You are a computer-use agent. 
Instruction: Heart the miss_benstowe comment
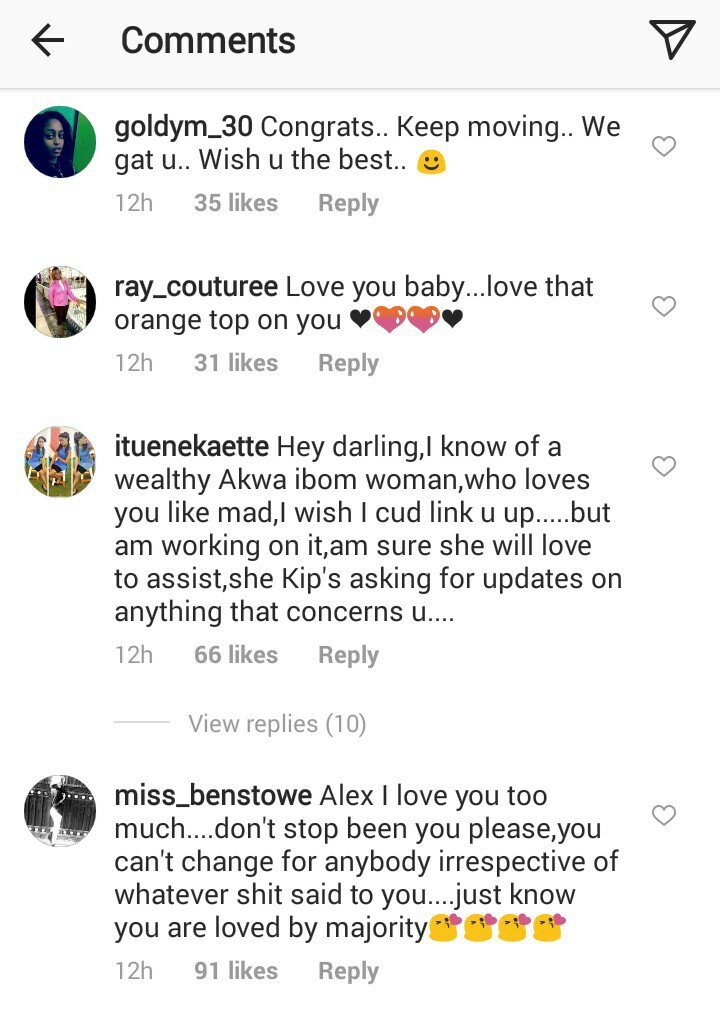click(x=664, y=816)
